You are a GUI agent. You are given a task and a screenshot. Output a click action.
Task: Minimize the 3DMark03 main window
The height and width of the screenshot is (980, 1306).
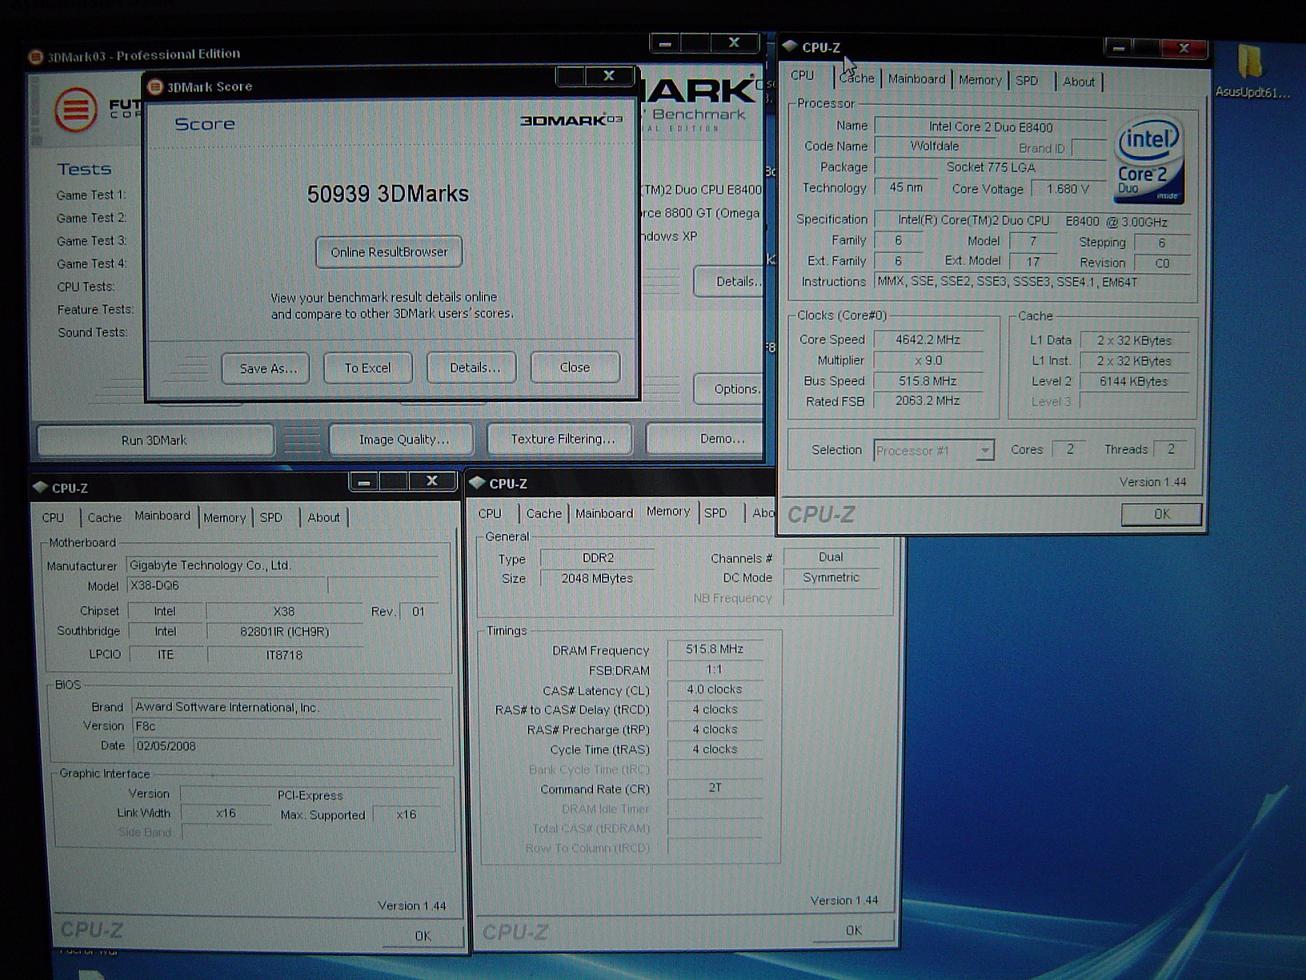(664, 43)
